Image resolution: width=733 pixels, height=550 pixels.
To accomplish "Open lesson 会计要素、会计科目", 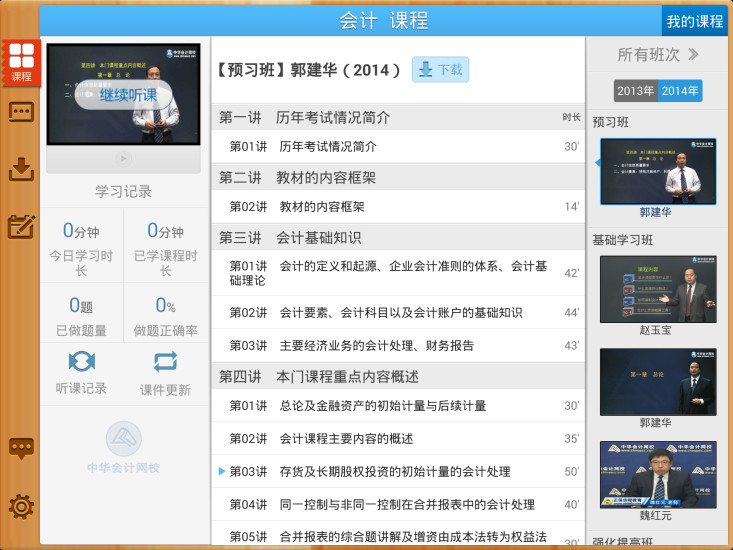I will 398,312.
